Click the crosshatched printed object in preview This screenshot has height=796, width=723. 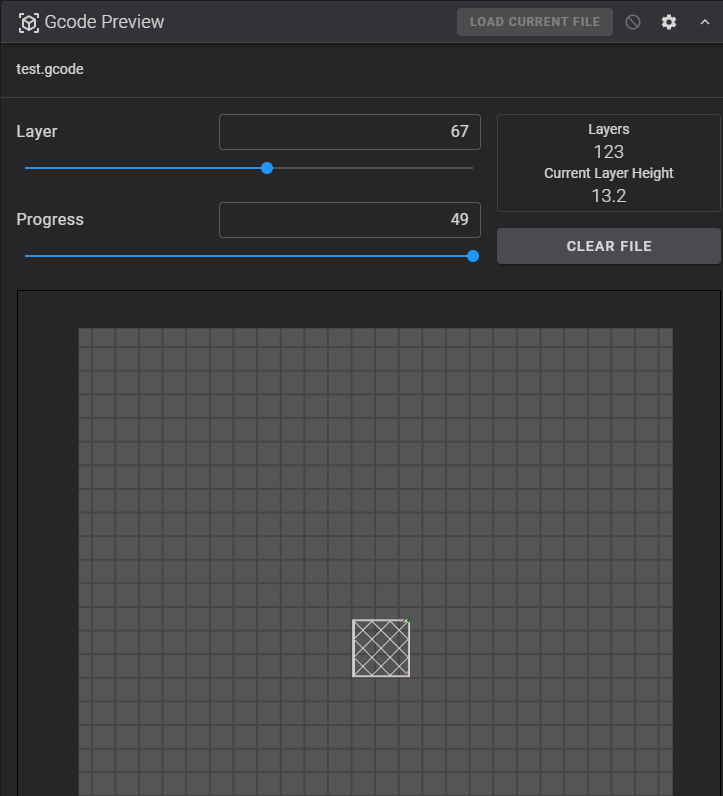click(x=381, y=648)
